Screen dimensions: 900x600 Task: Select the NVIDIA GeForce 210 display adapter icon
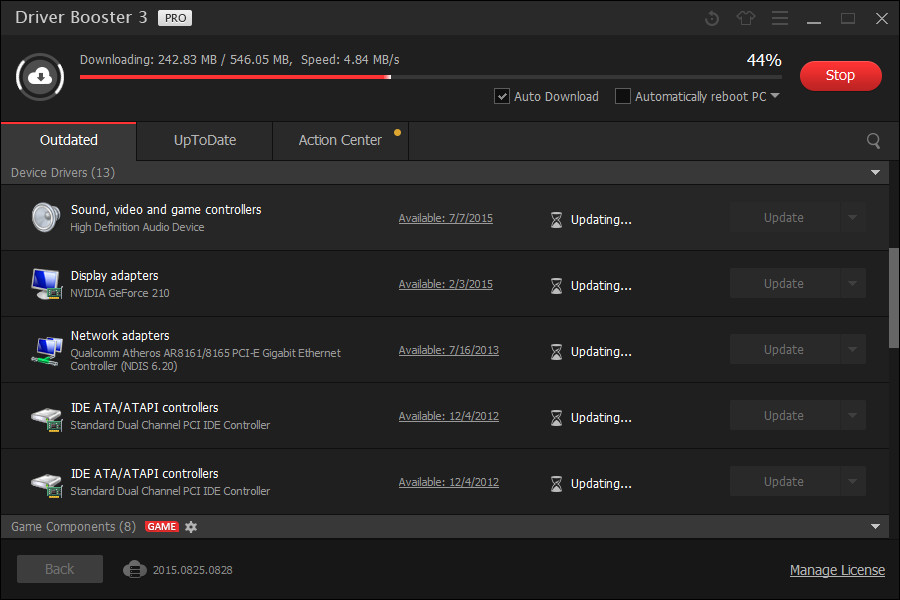(x=46, y=283)
